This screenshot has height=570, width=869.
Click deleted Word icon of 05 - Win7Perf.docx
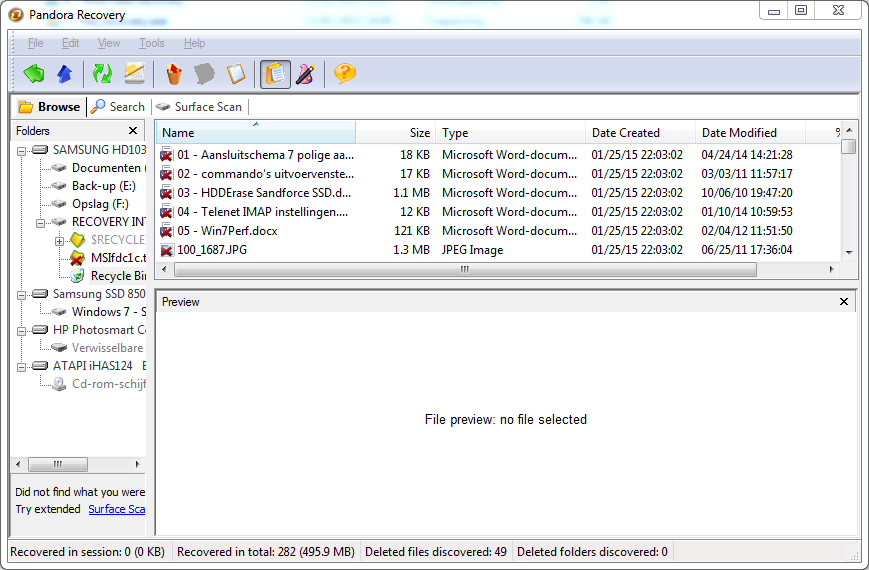click(x=166, y=231)
